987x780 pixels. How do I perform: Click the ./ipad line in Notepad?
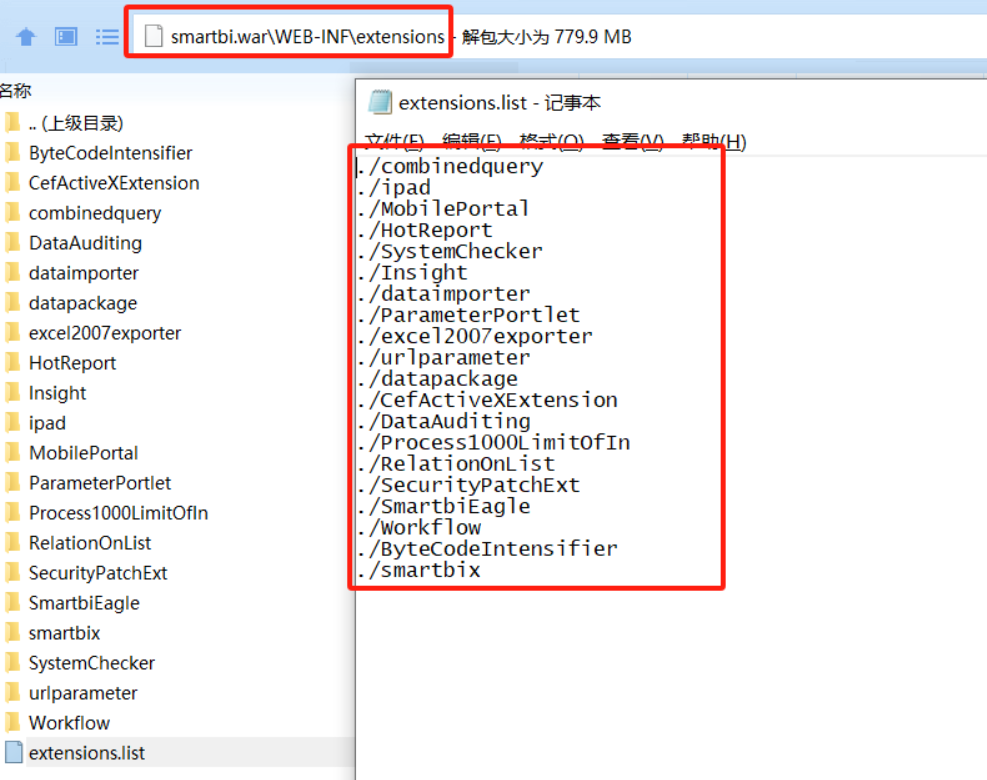(394, 188)
